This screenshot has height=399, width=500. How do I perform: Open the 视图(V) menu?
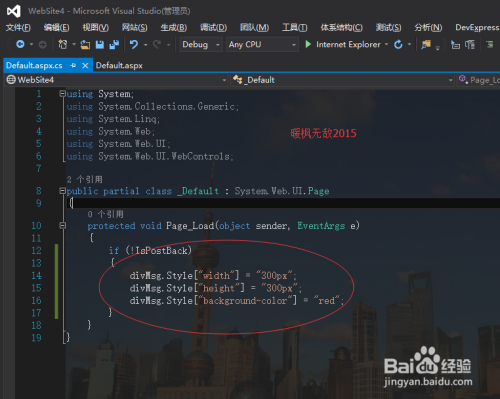95,28
